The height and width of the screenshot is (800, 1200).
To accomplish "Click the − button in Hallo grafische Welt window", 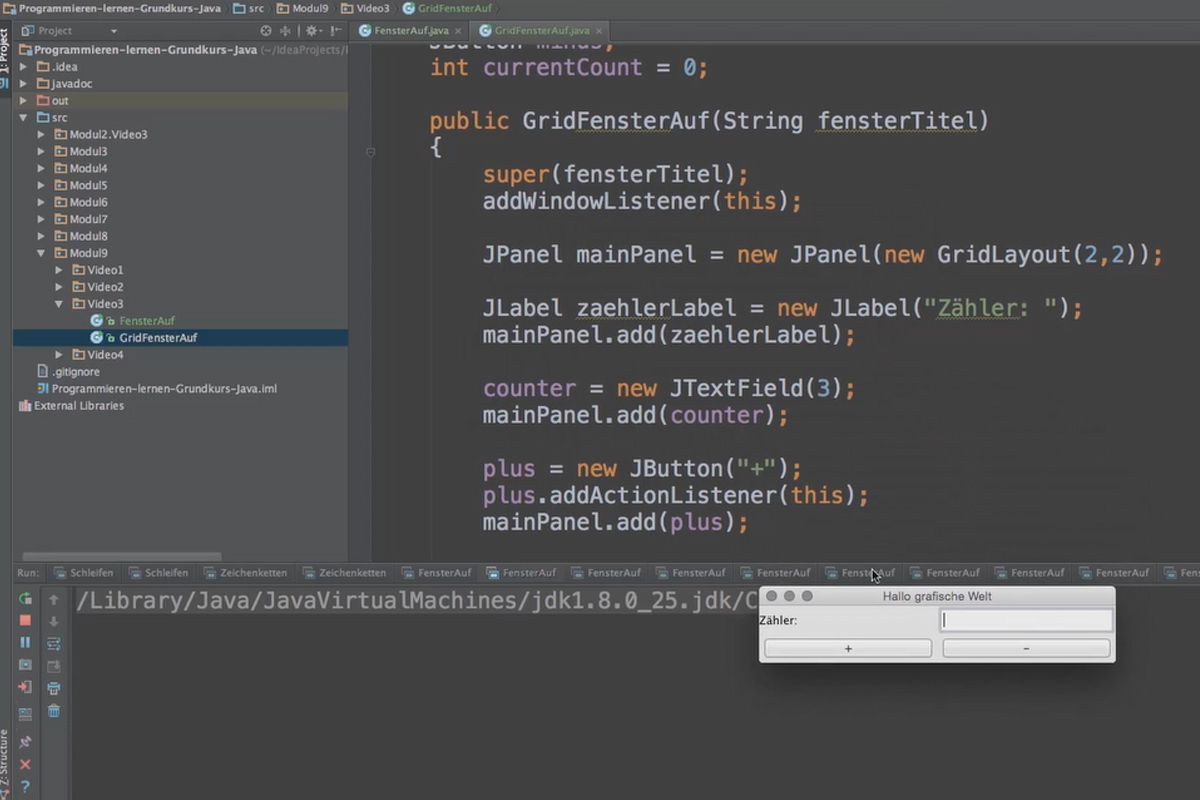I will pos(1026,649).
